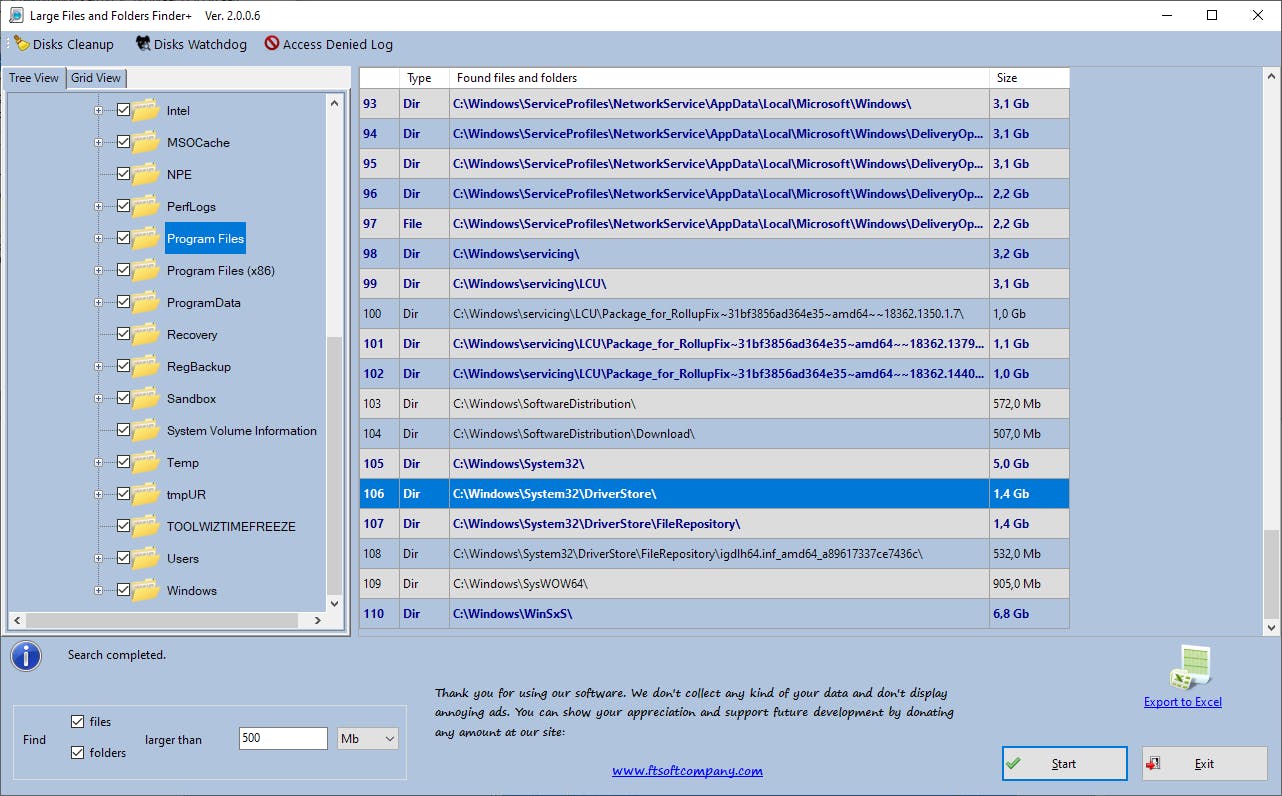Click the Windows folder icon in tree

click(x=146, y=591)
